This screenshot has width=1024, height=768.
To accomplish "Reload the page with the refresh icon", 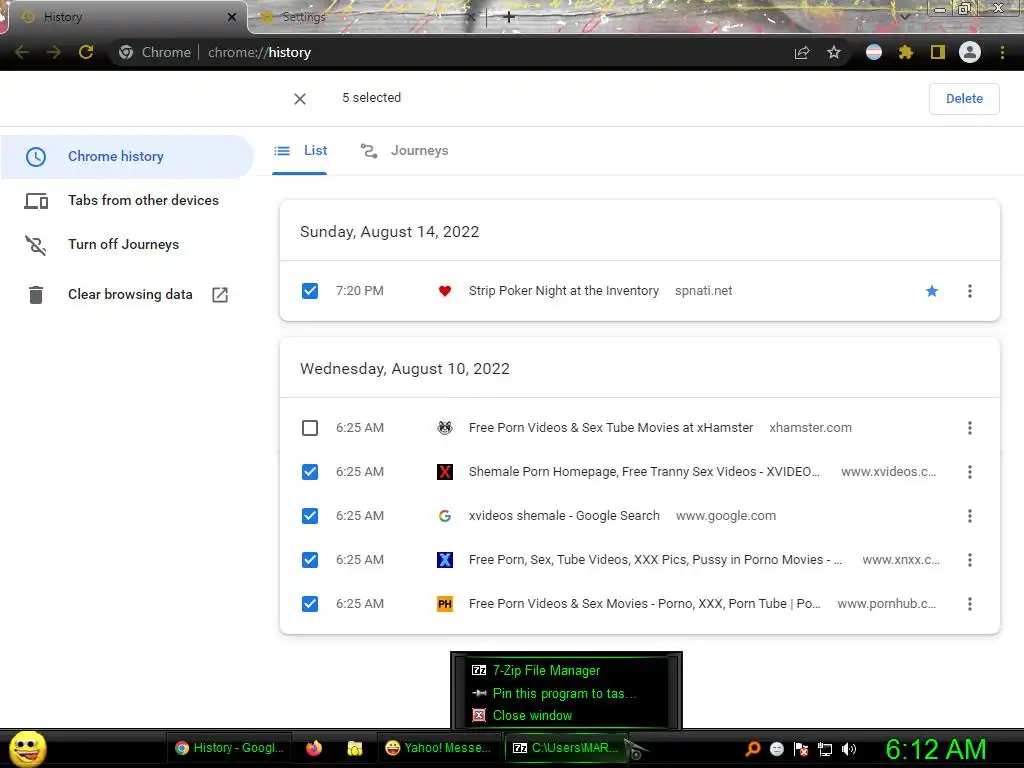I will coord(86,52).
